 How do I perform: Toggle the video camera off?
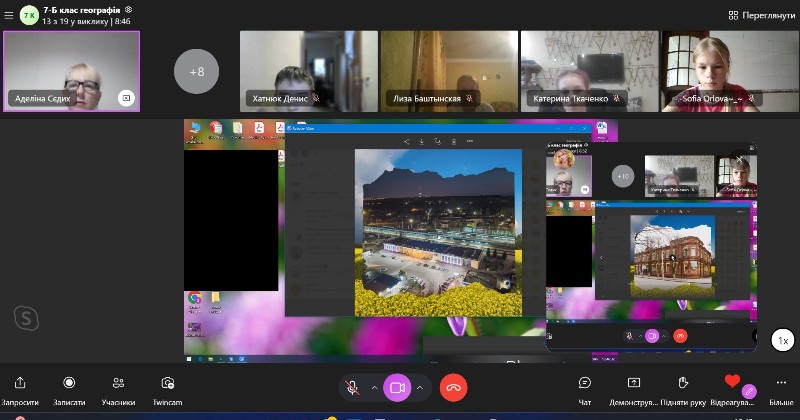pos(397,387)
